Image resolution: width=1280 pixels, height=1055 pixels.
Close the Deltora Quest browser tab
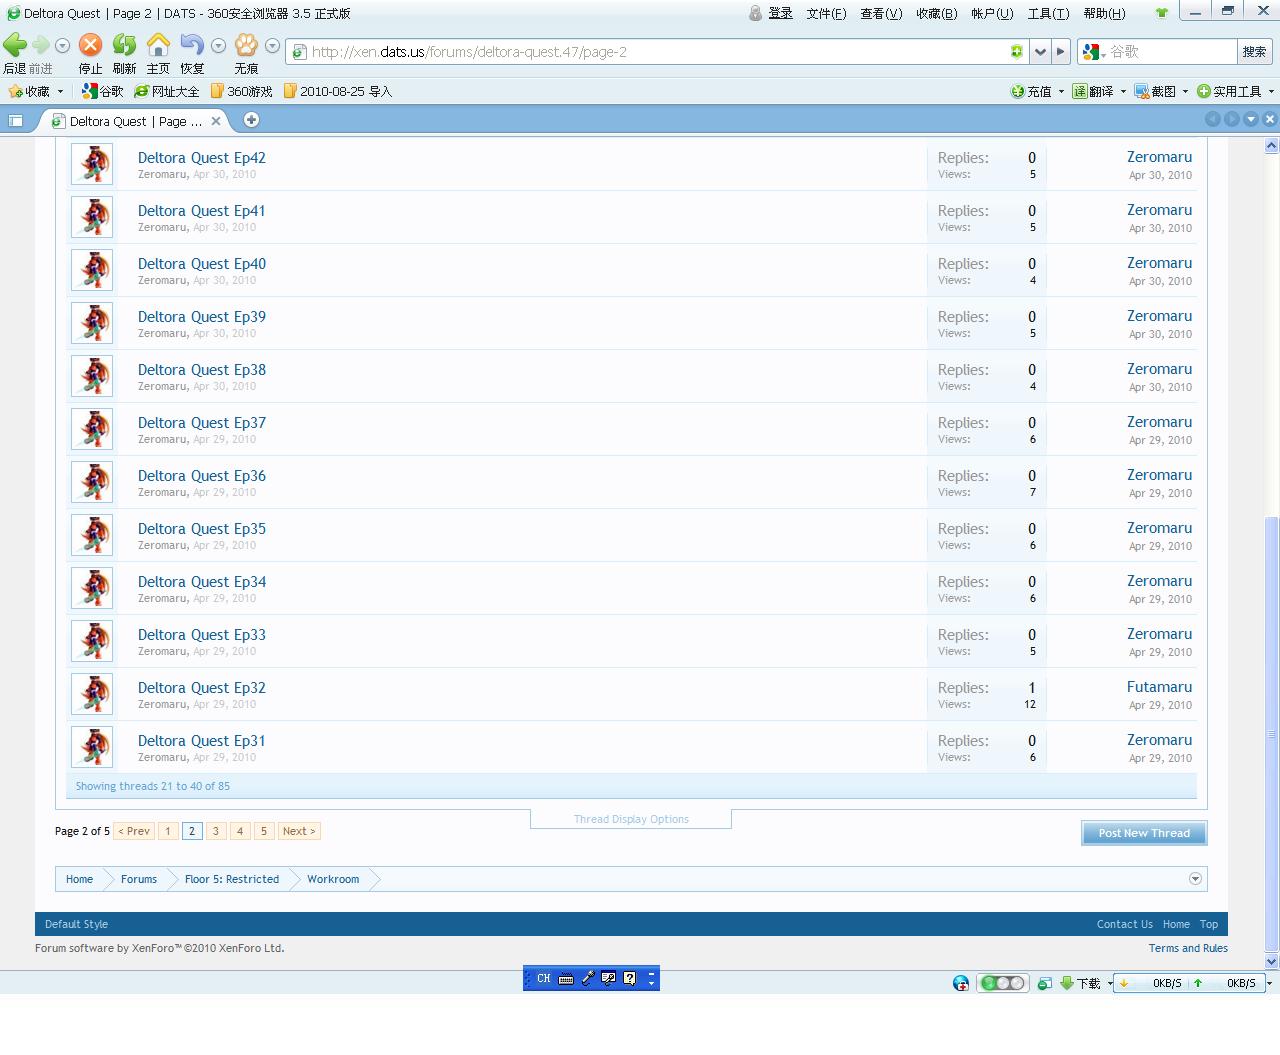pyautogui.click(x=215, y=121)
